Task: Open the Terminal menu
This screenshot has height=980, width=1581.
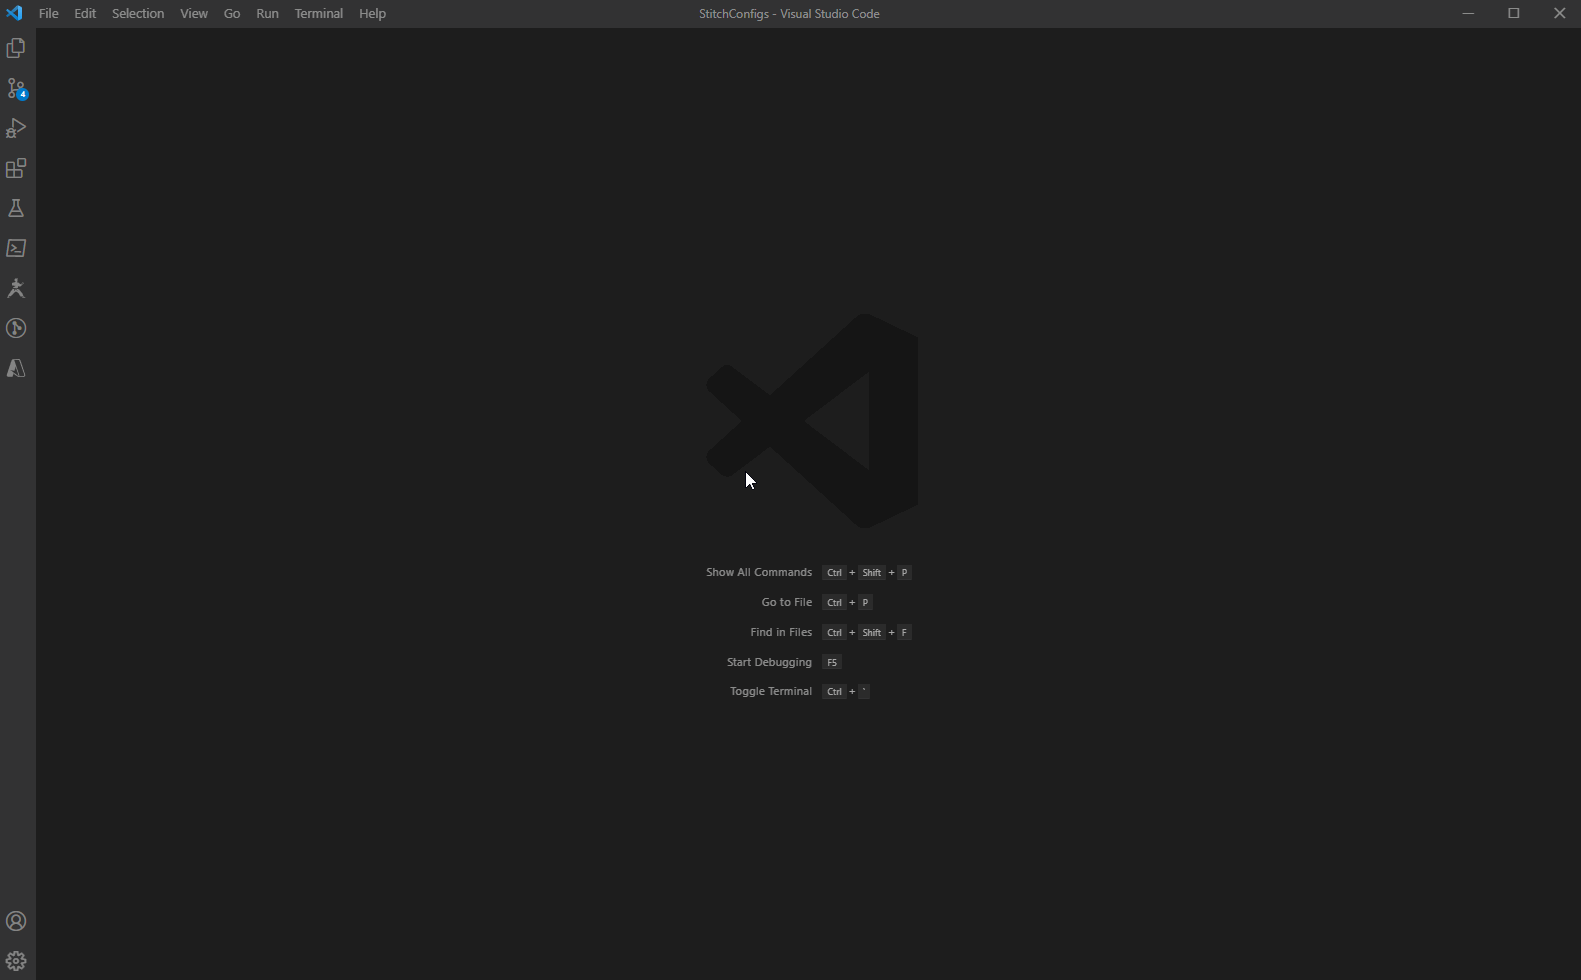Action: click(x=319, y=13)
